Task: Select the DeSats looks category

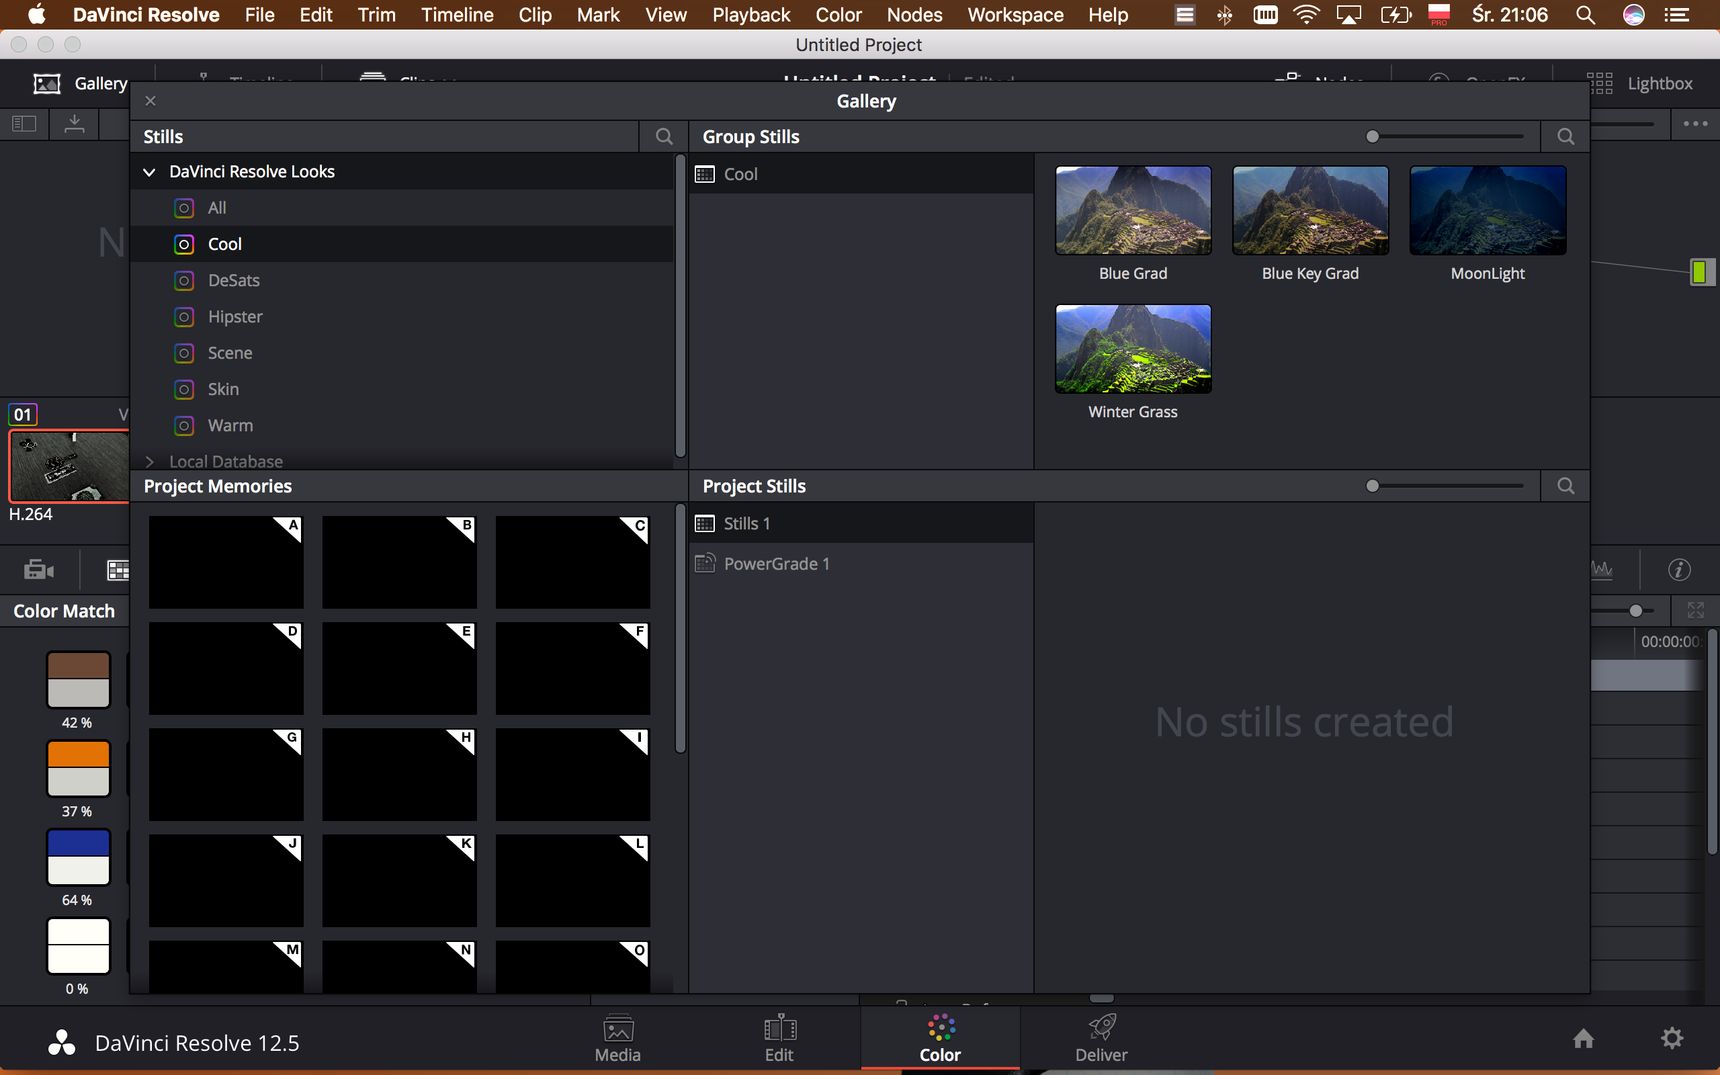Action: pyautogui.click(x=401, y=280)
